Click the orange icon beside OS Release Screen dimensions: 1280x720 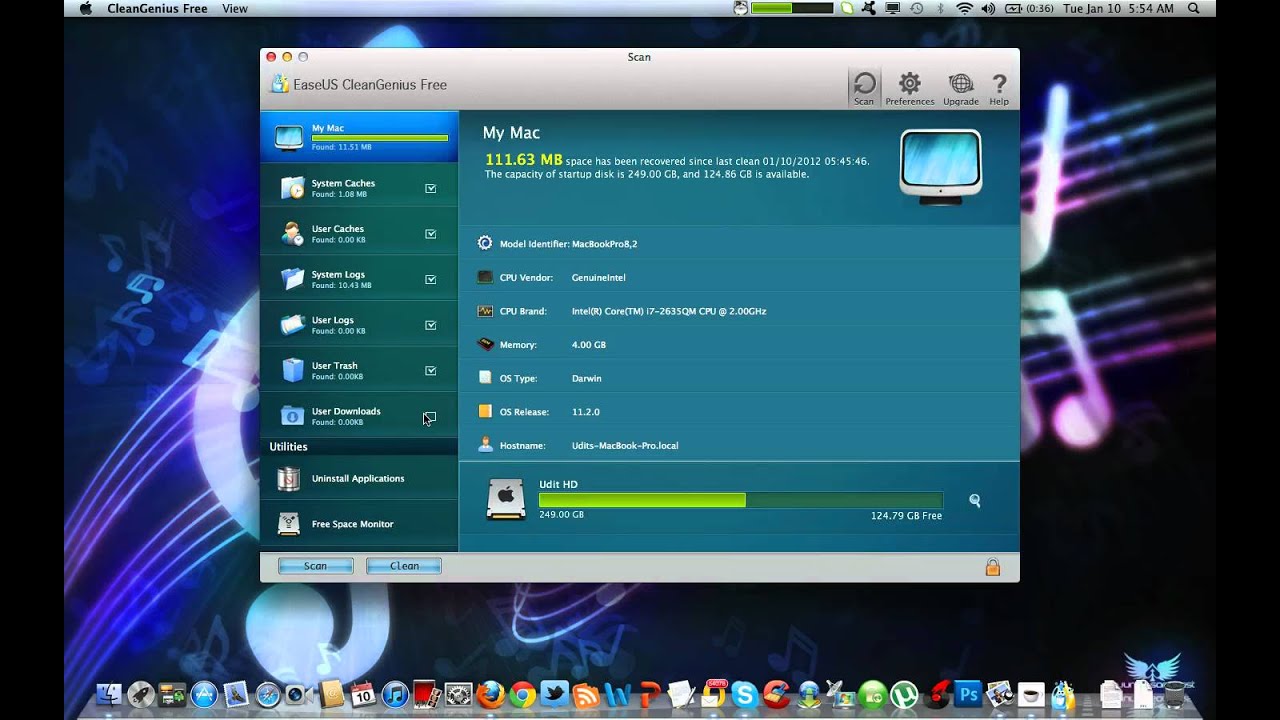[x=485, y=411]
